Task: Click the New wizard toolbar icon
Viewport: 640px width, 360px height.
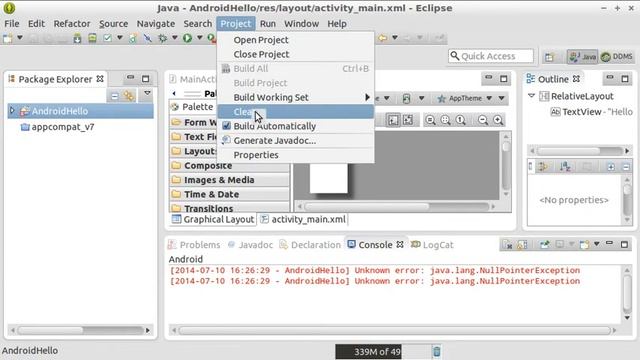Action: (x=8, y=38)
